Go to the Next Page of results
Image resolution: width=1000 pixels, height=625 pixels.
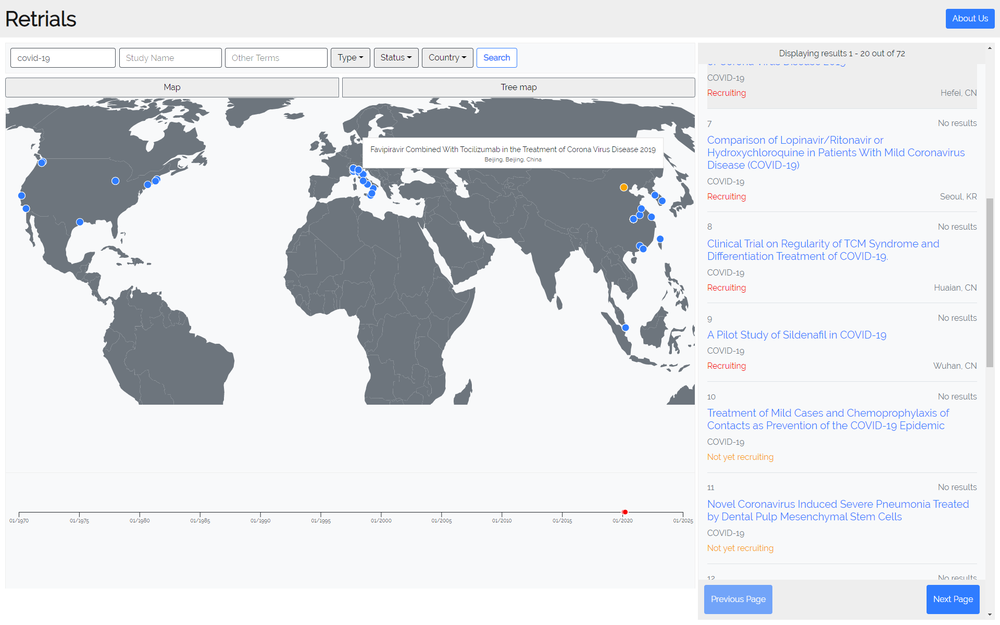952,600
